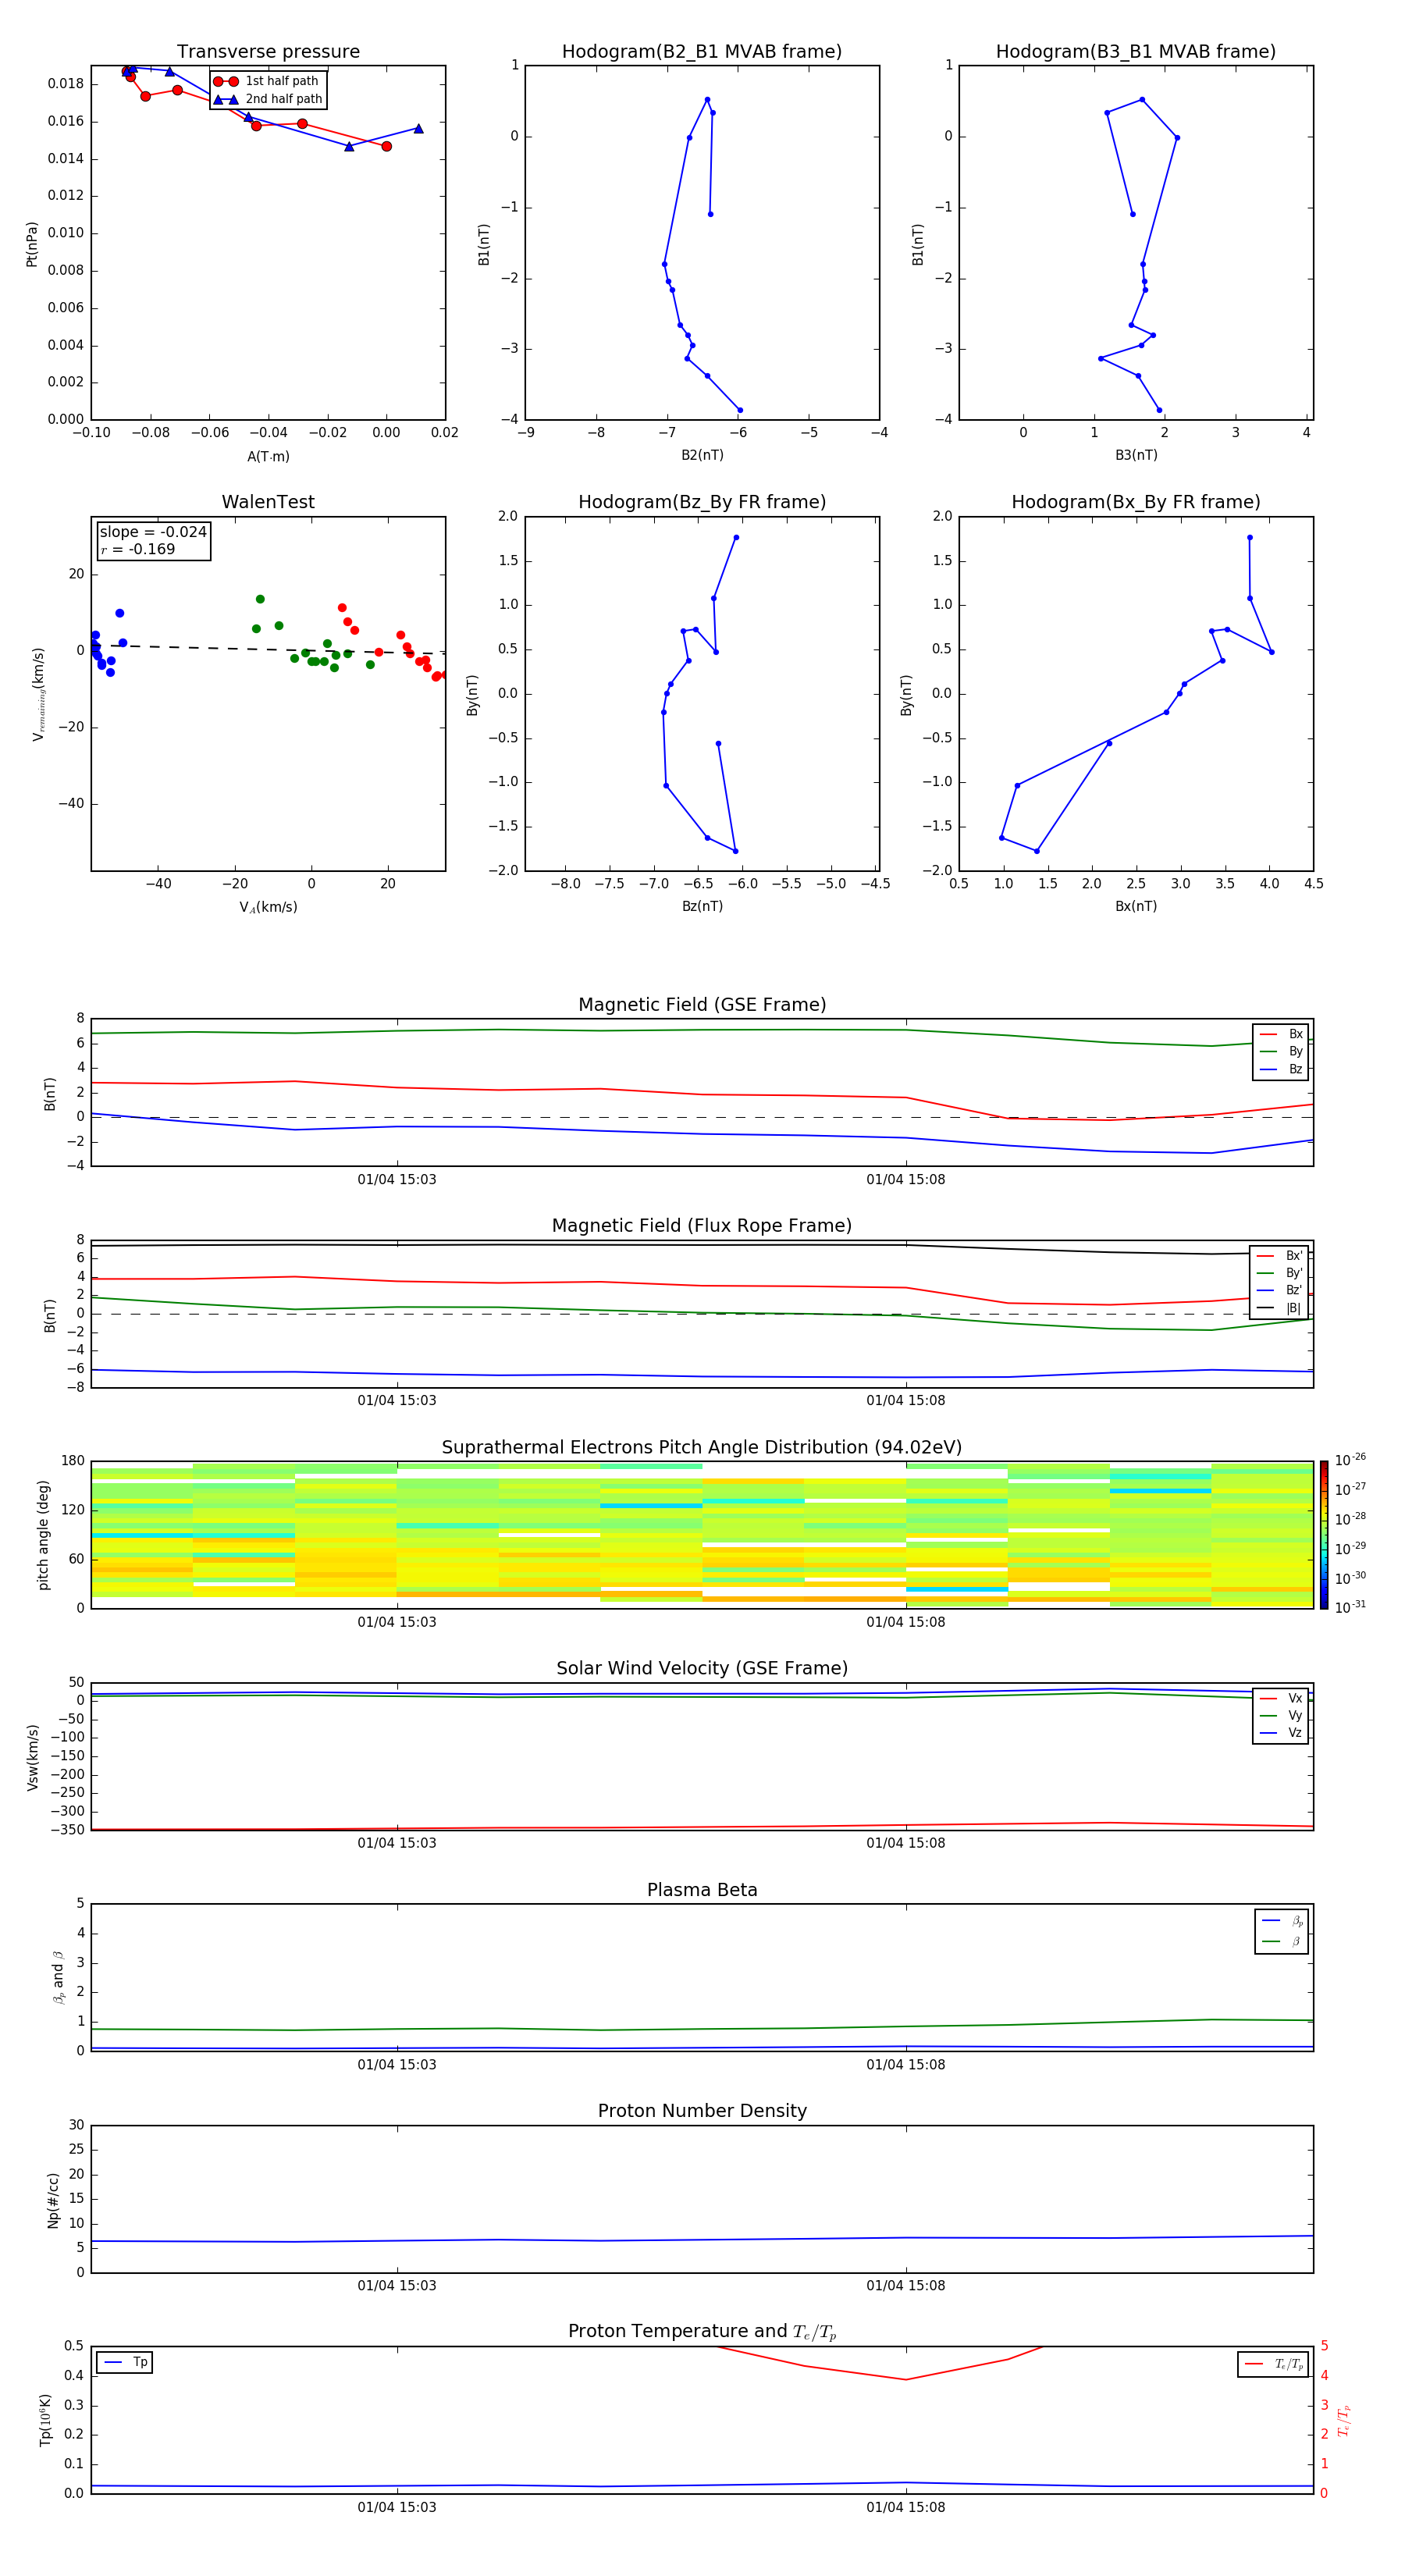Click the "slope = -0.024" annotation
The width and height of the screenshot is (1405, 2576).
[x=153, y=532]
